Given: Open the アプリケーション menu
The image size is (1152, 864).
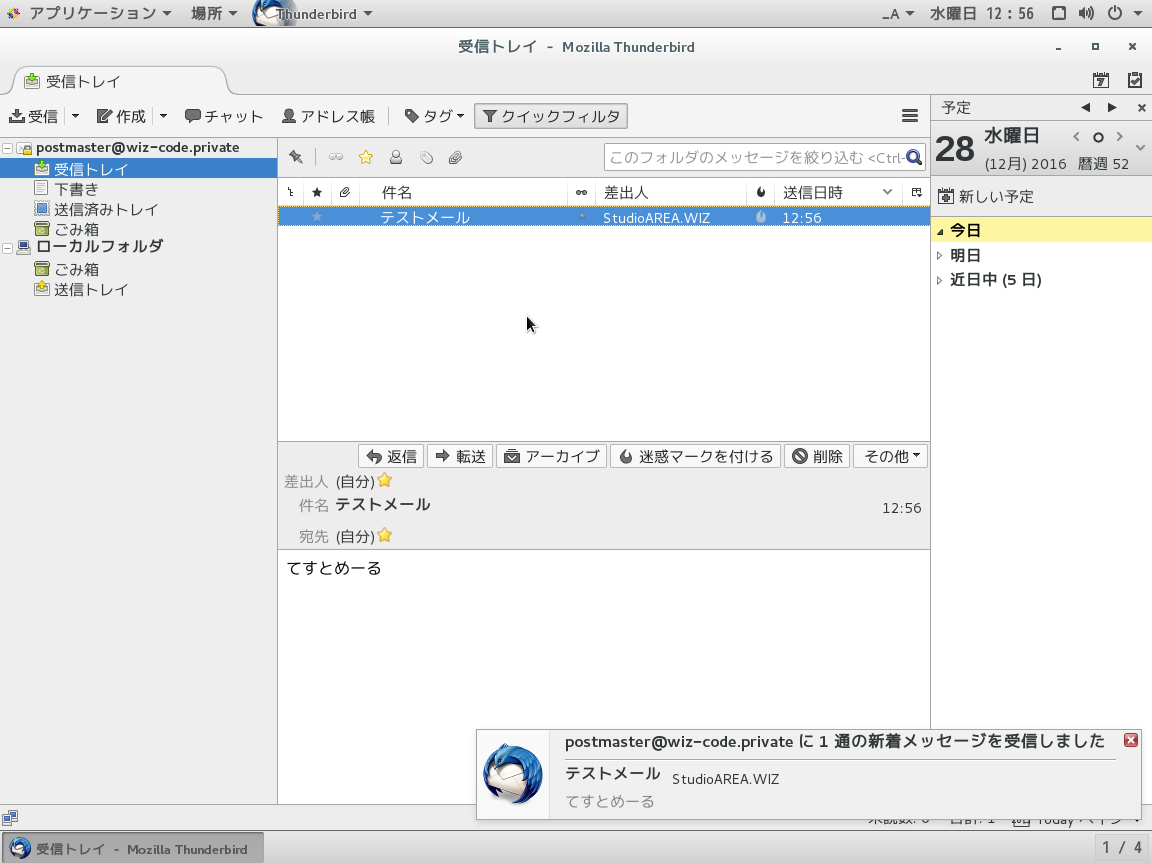Looking at the screenshot, I should [93, 13].
